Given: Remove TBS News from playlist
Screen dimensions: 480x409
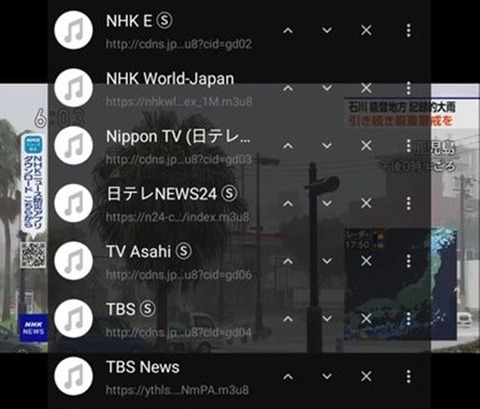Looking at the screenshot, I should tap(366, 377).
